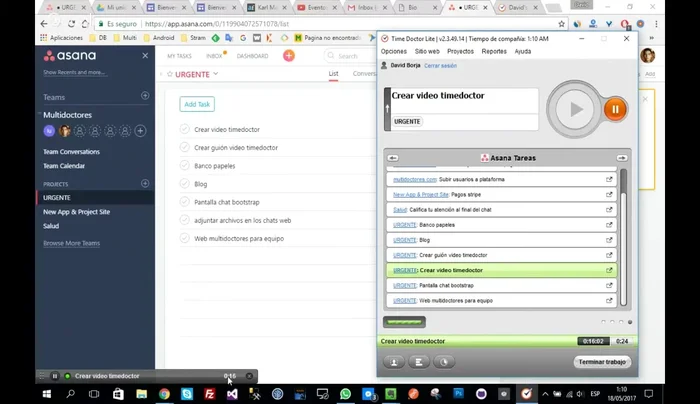Image resolution: width=700 pixels, height=404 pixels.
Task: Open the Asana Inbox tab
Action: tap(214, 56)
